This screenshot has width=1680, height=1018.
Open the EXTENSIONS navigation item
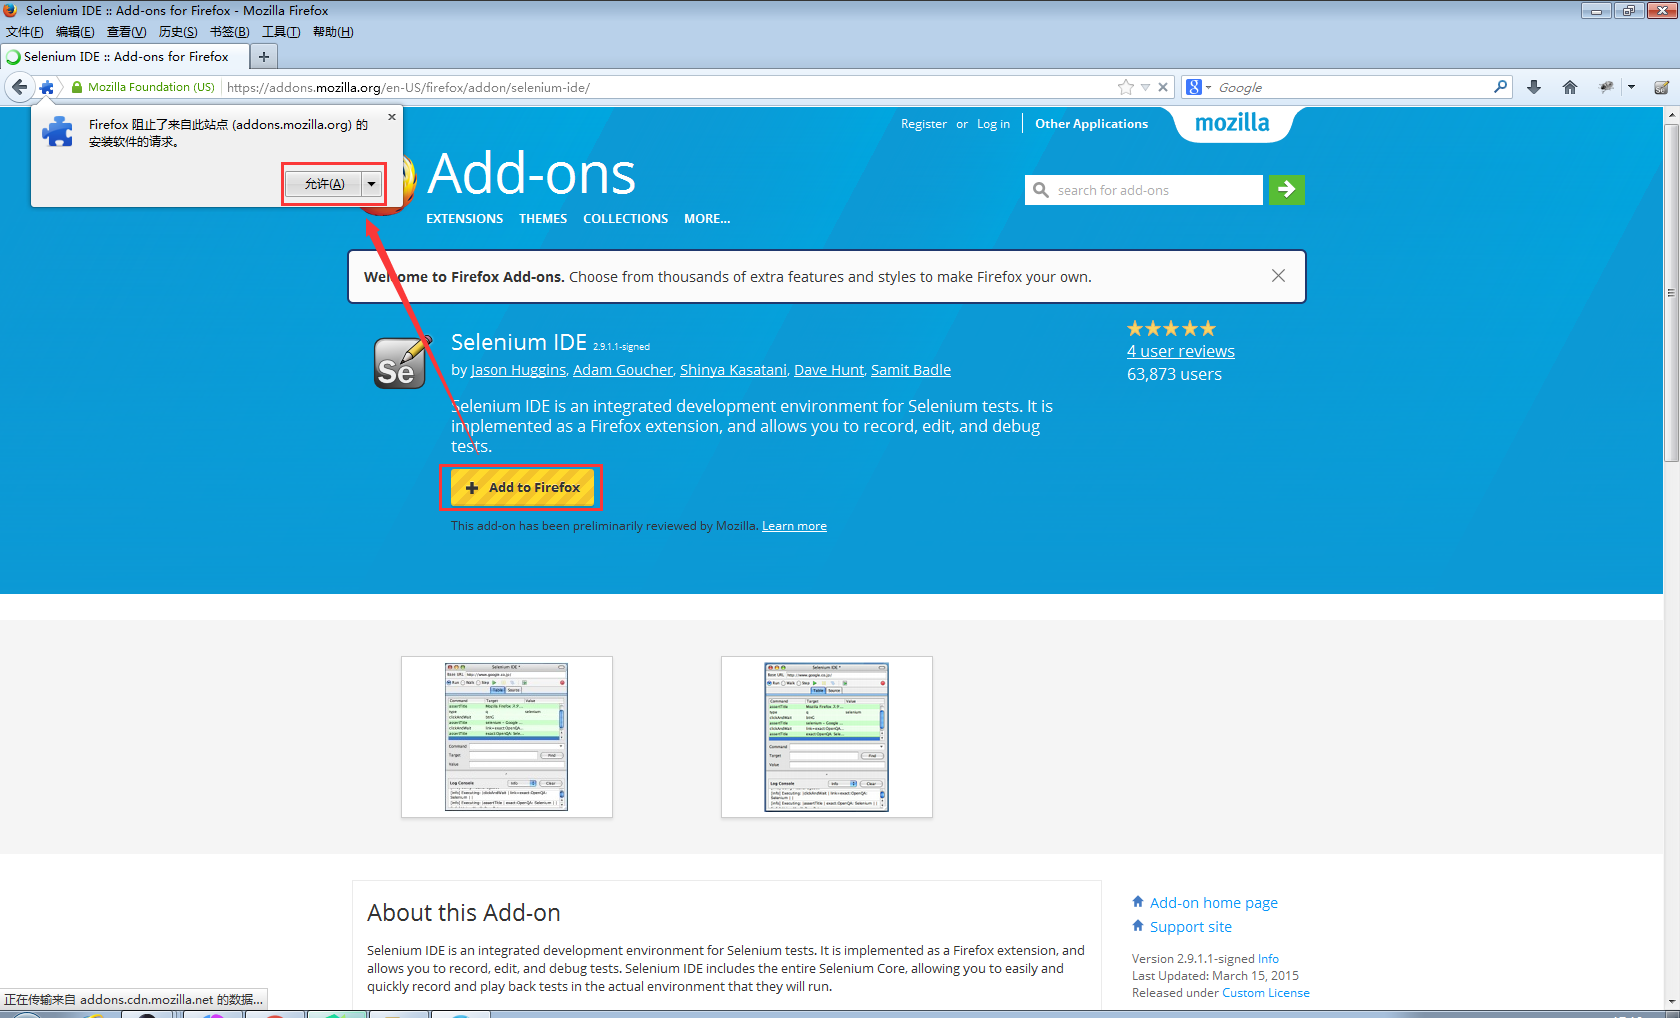click(x=465, y=218)
